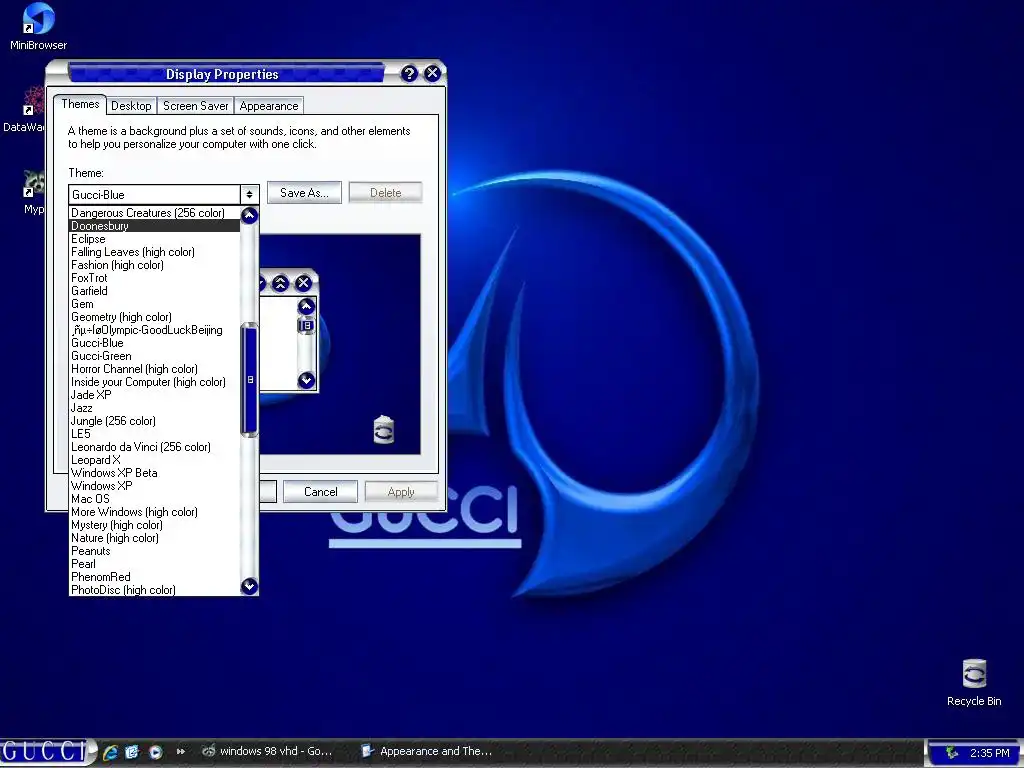Select the Olympic-GoodLuckBeijing theme

[155, 330]
